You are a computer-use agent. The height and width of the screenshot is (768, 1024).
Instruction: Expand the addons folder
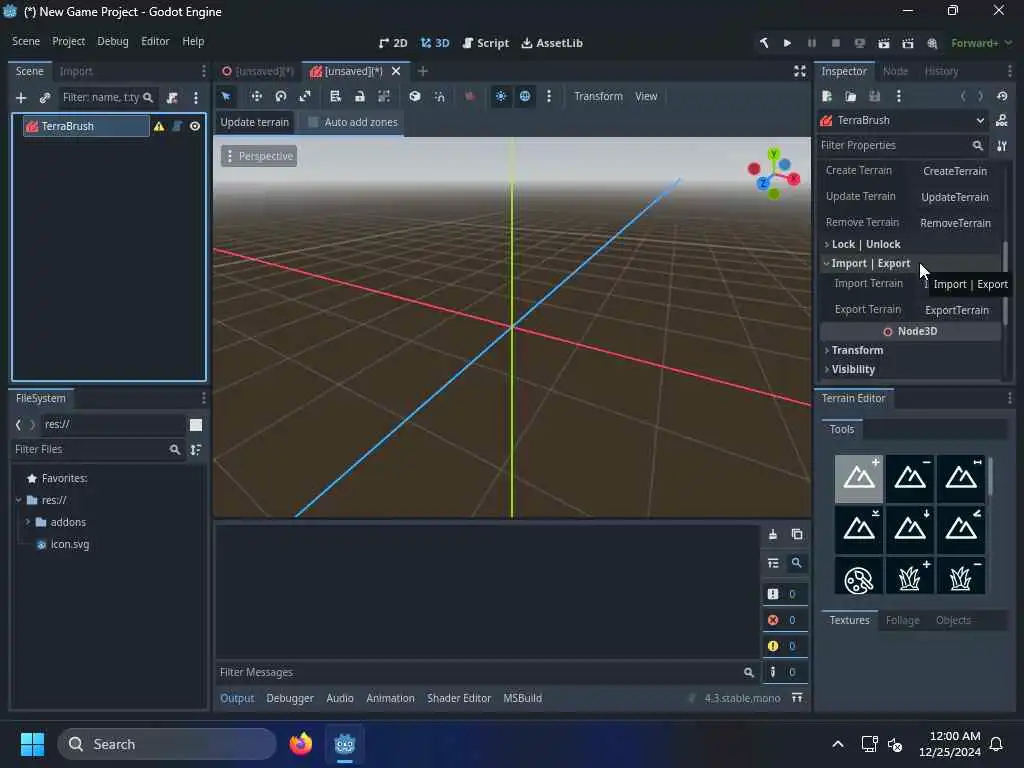[x=27, y=522]
